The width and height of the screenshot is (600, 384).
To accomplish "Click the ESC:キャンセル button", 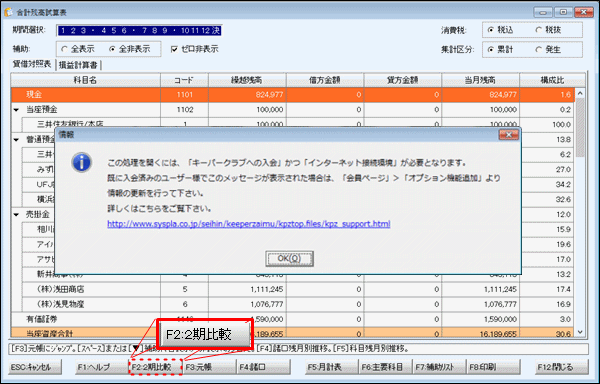I will coord(35,367).
